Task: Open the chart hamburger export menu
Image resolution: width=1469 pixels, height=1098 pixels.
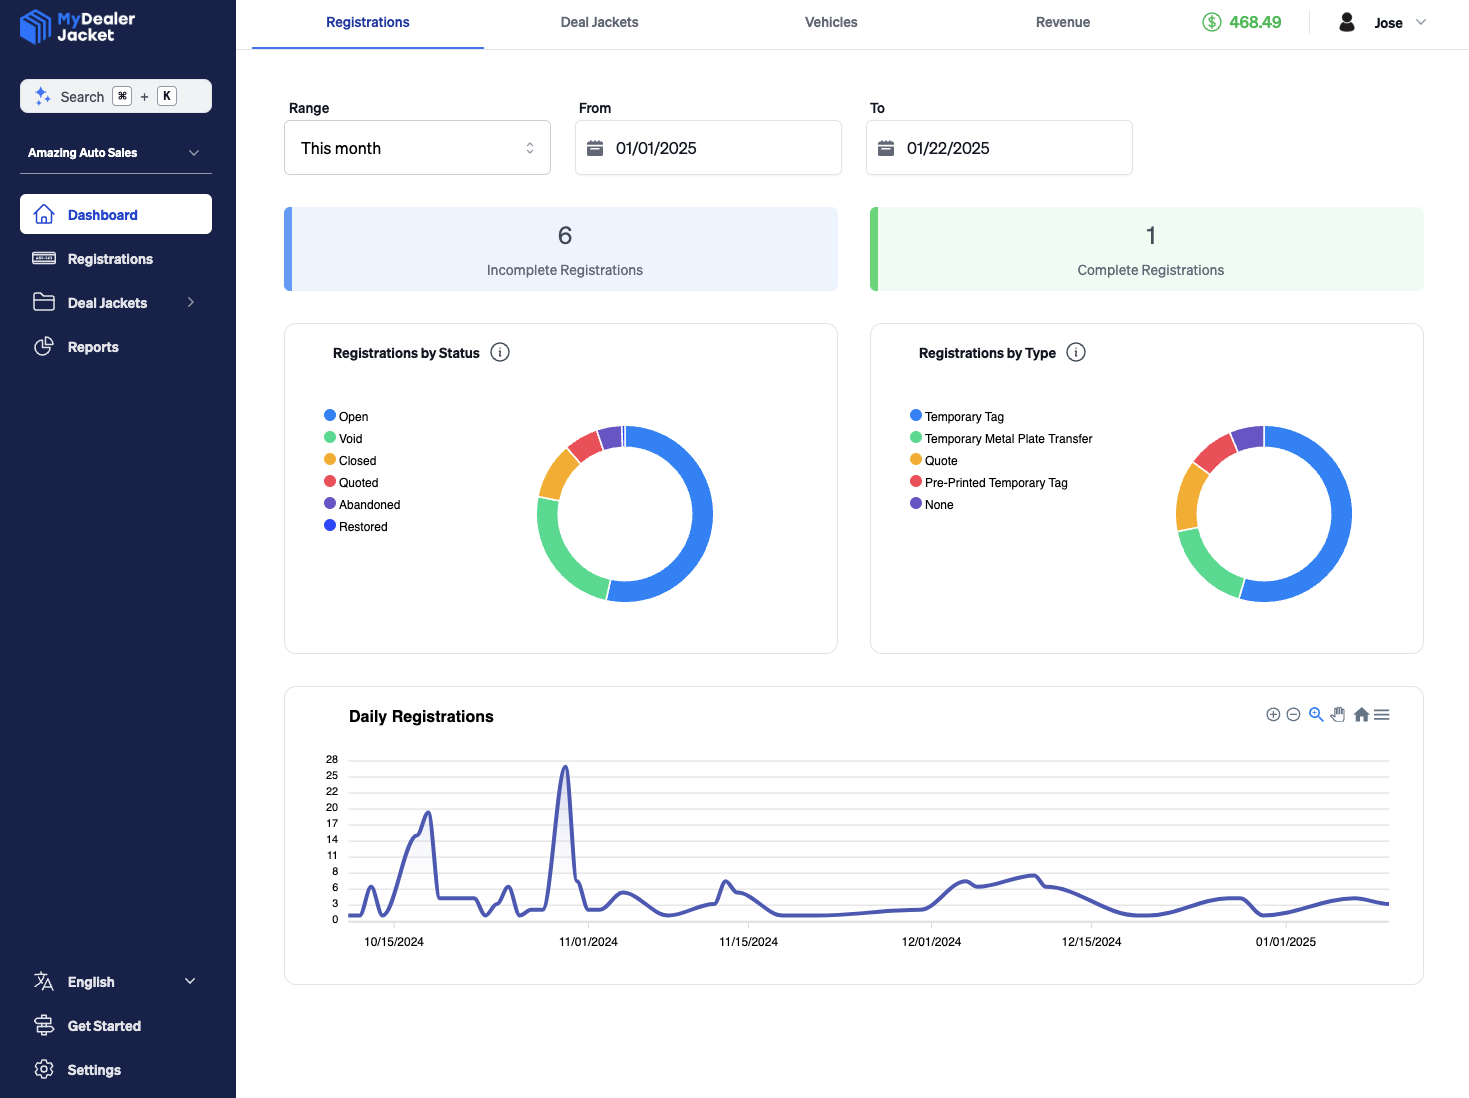Action: (x=1382, y=715)
